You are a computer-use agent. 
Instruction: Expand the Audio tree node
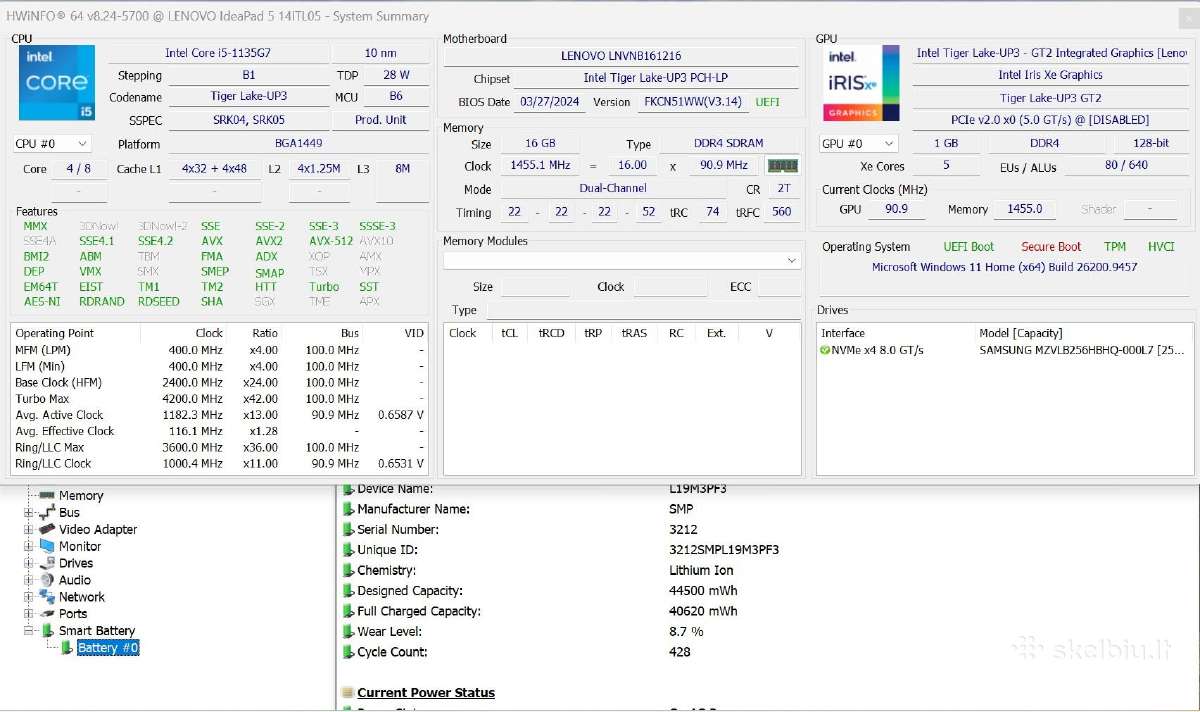[x=29, y=580]
